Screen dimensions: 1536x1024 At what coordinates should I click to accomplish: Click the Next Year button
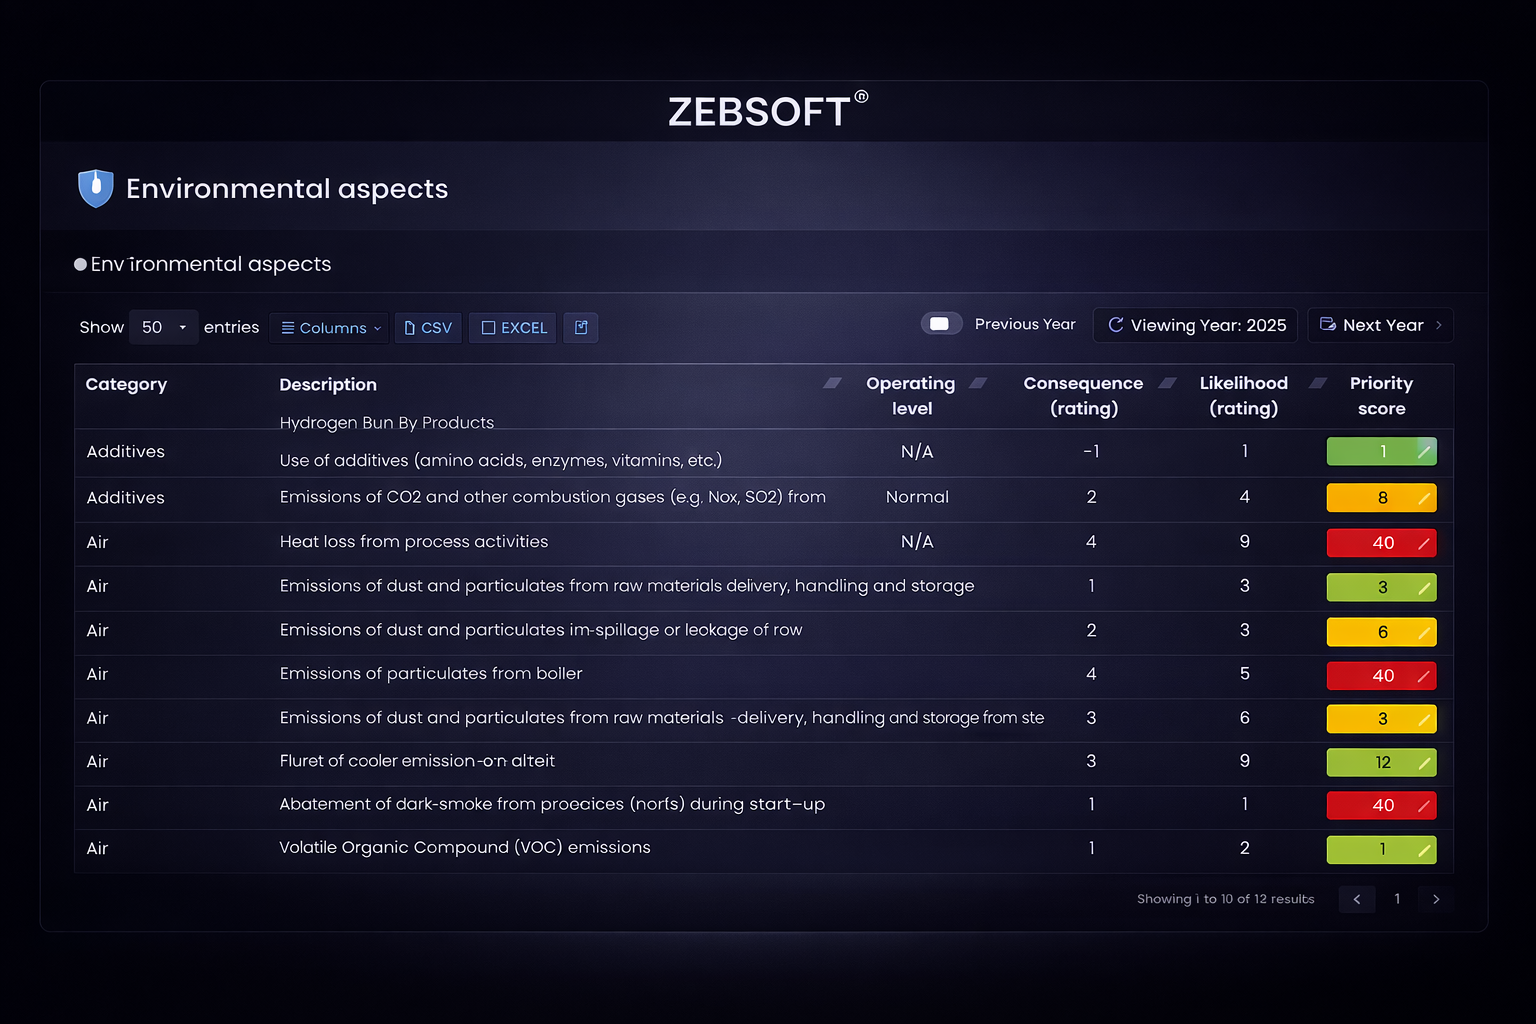point(1380,325)
